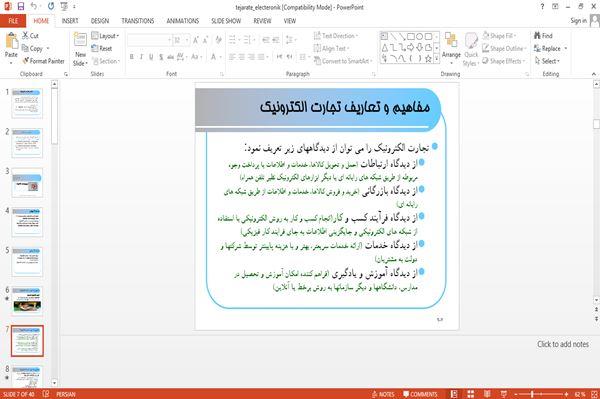This screenshot has width=600, height=399.
Task: Switch to the INSERT tab
Action: 70,21
